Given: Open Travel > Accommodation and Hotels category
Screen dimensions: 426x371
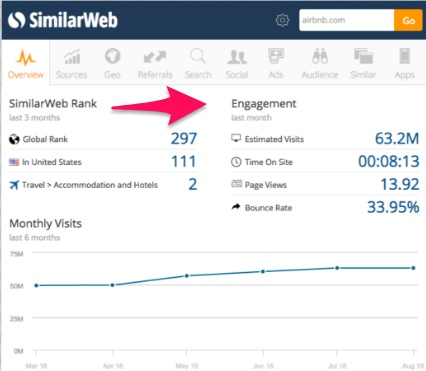Looking at the screenshot, I should point(90,185).
